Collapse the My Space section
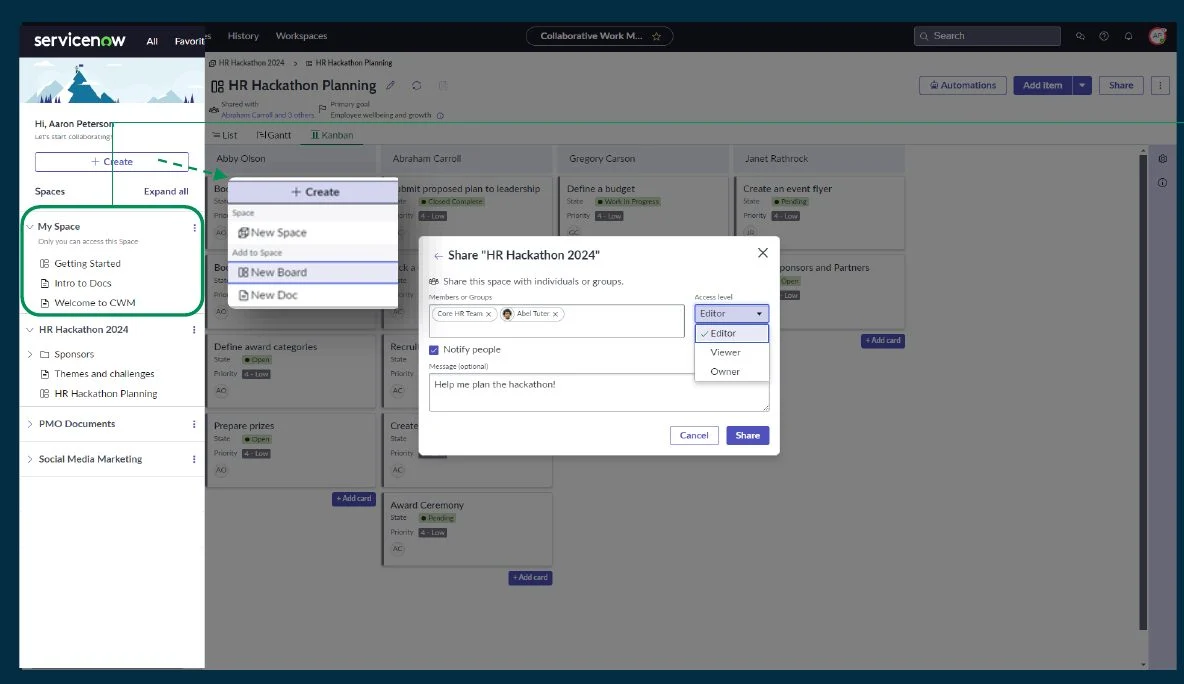This screenshot has height=684, width=1184. 30,226
